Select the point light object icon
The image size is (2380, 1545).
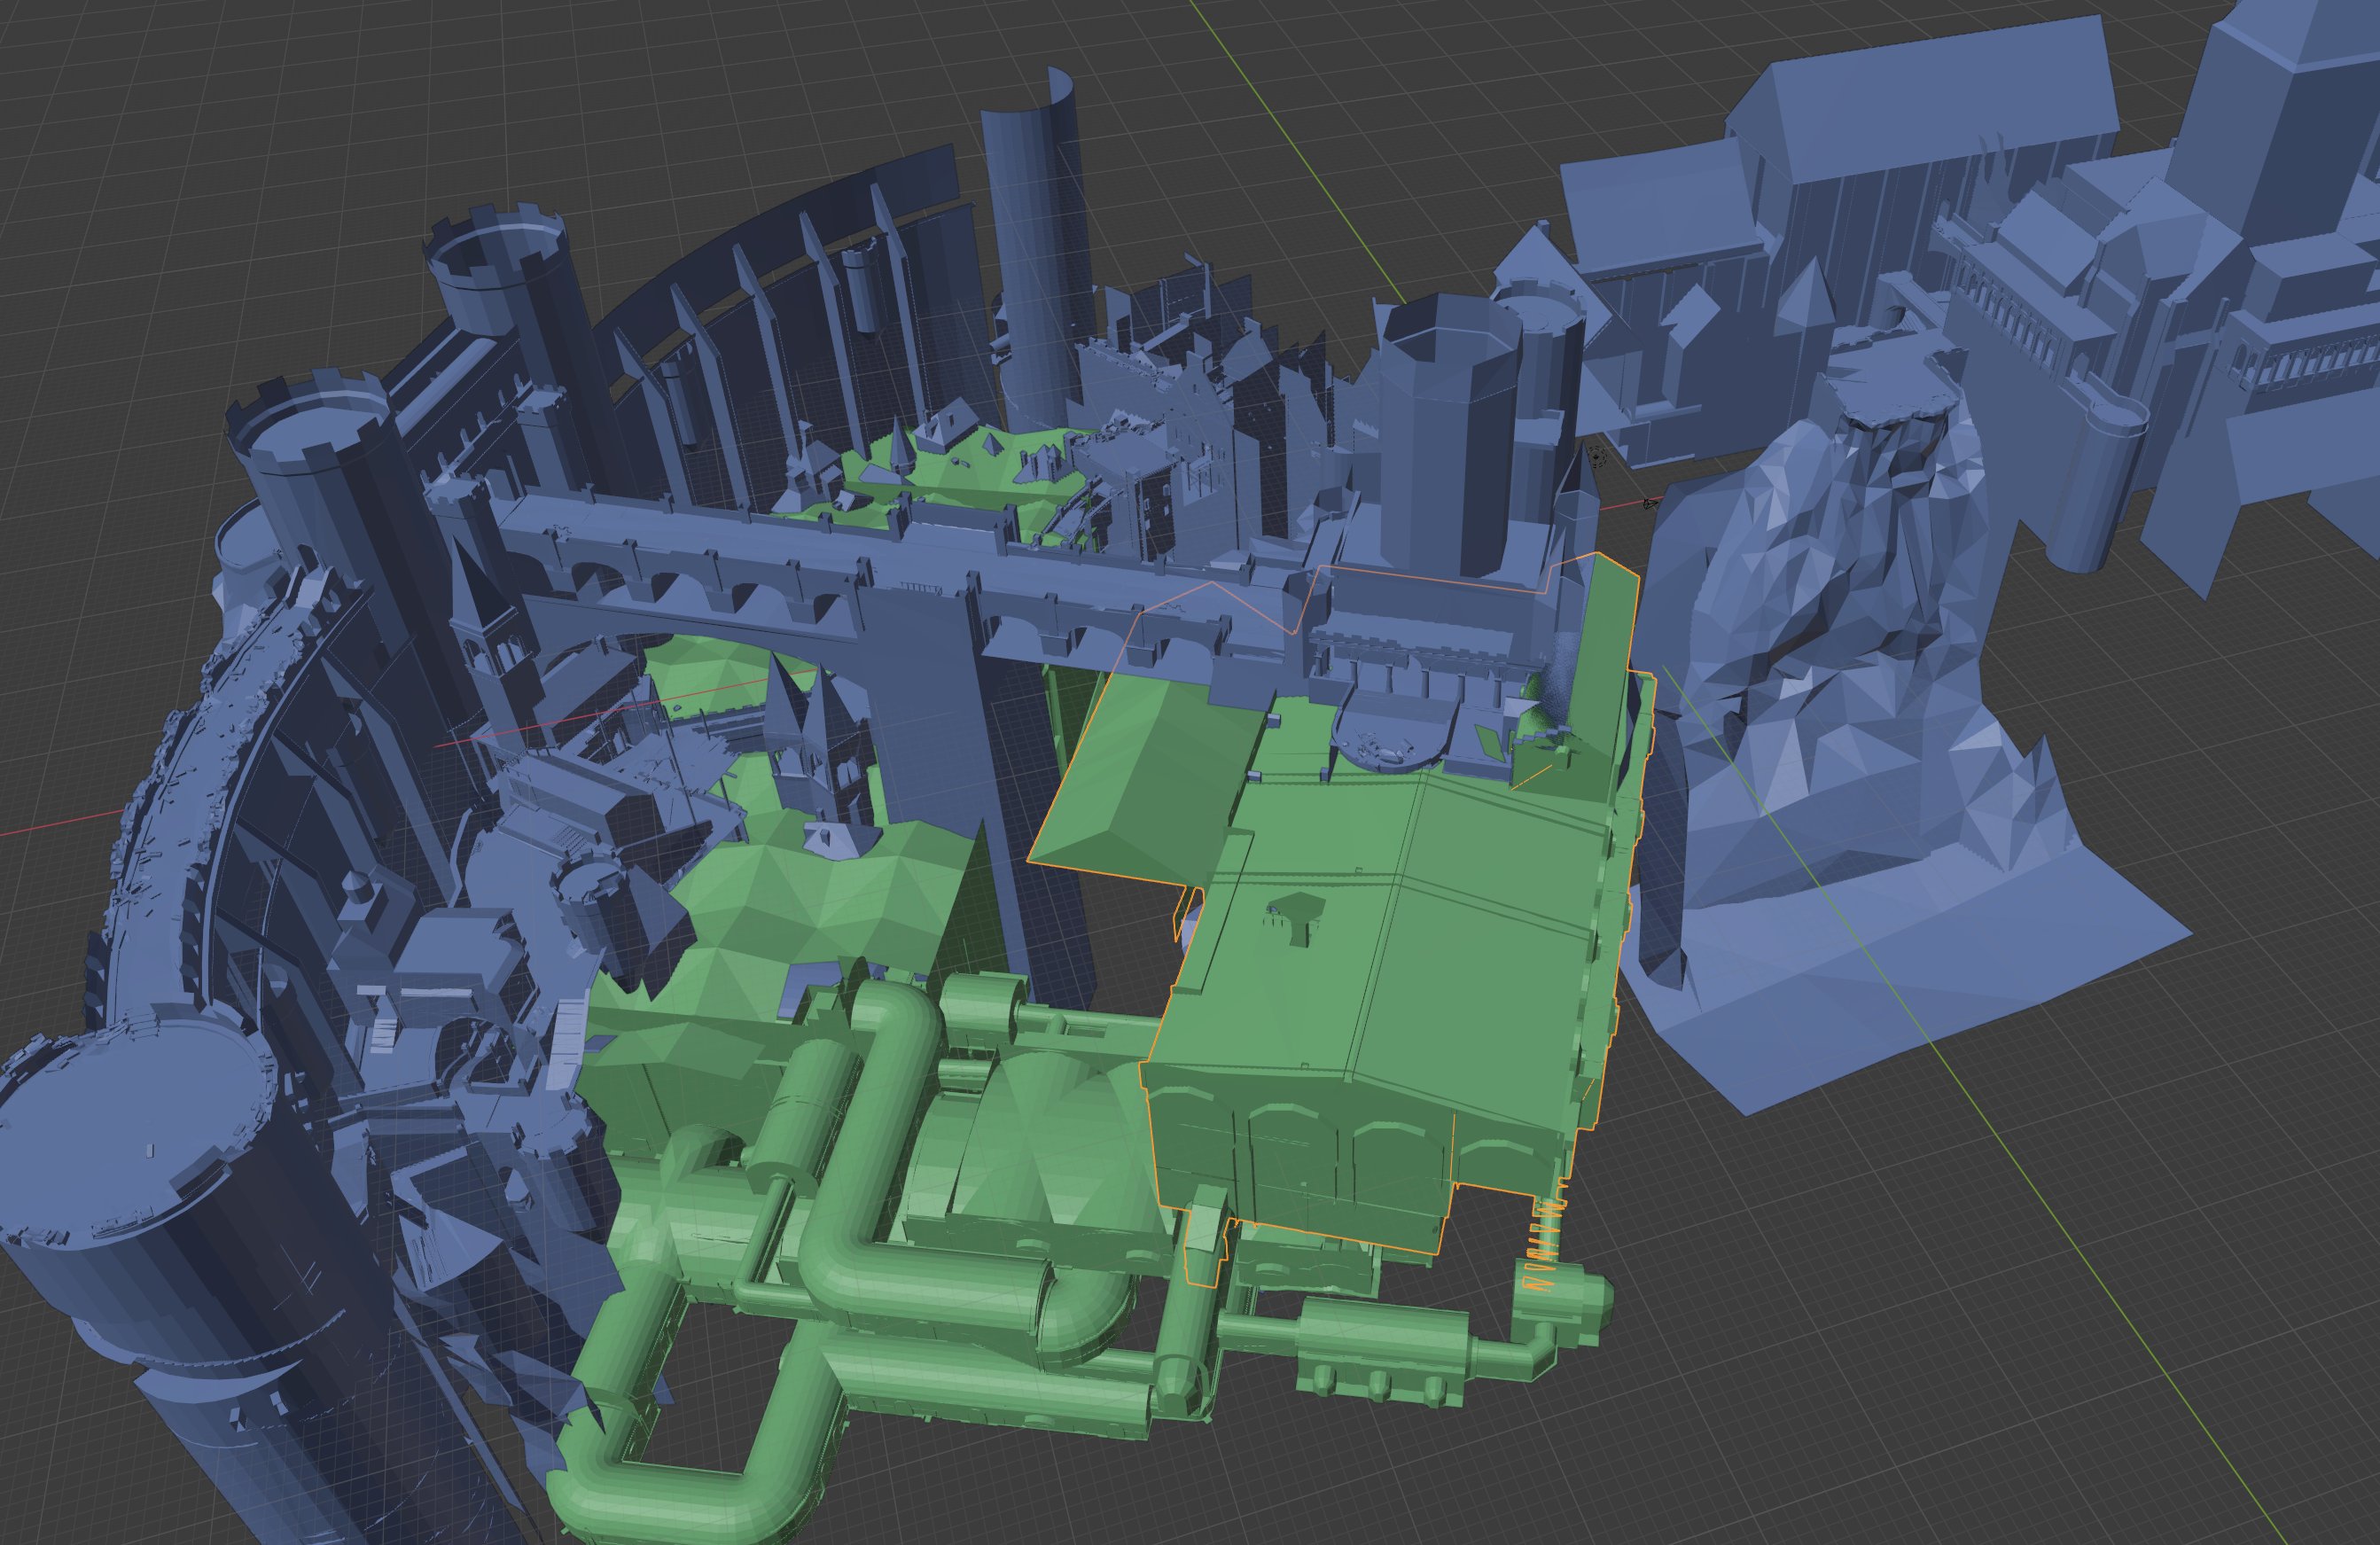(x=1598, y=457)
